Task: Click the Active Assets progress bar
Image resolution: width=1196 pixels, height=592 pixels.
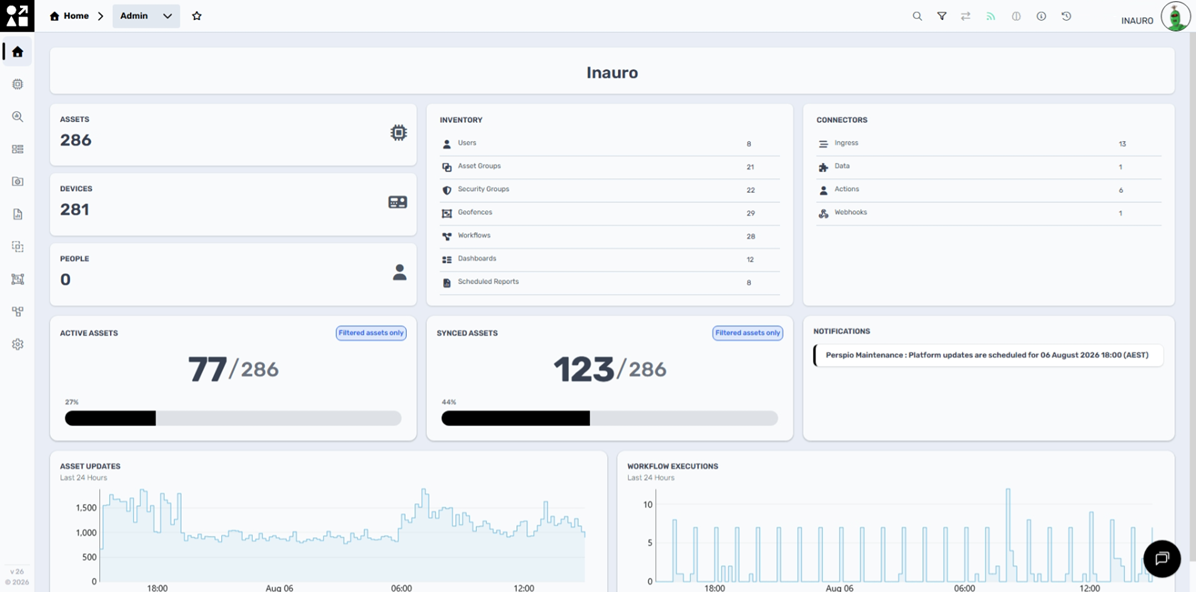Action: point(233,418)
